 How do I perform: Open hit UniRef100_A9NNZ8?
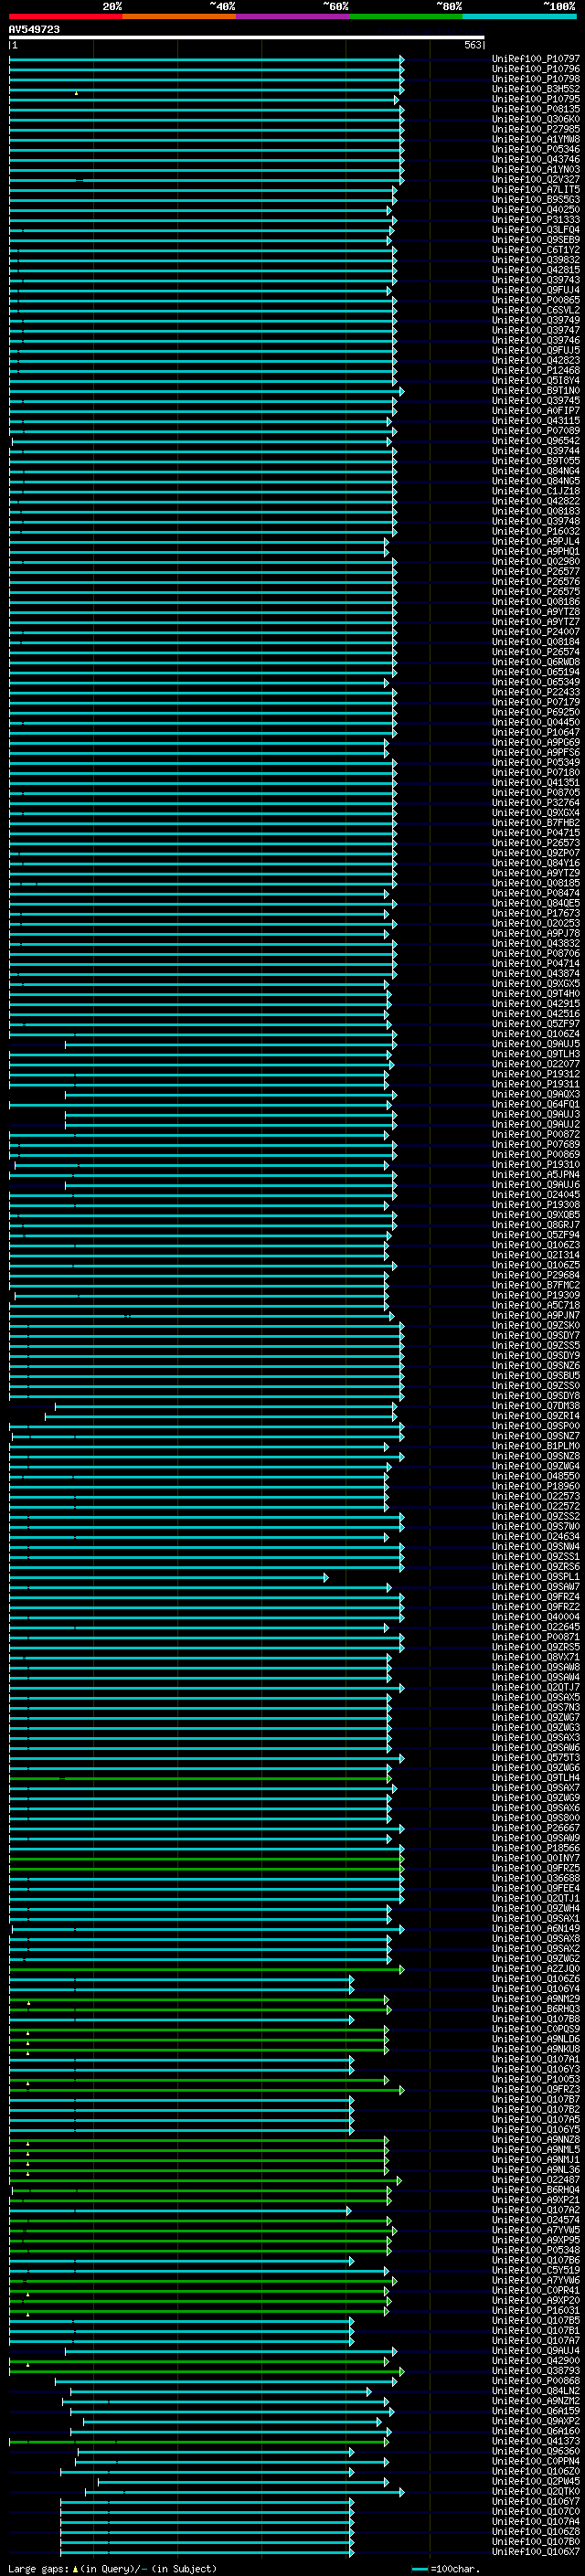coord(535,2138)
